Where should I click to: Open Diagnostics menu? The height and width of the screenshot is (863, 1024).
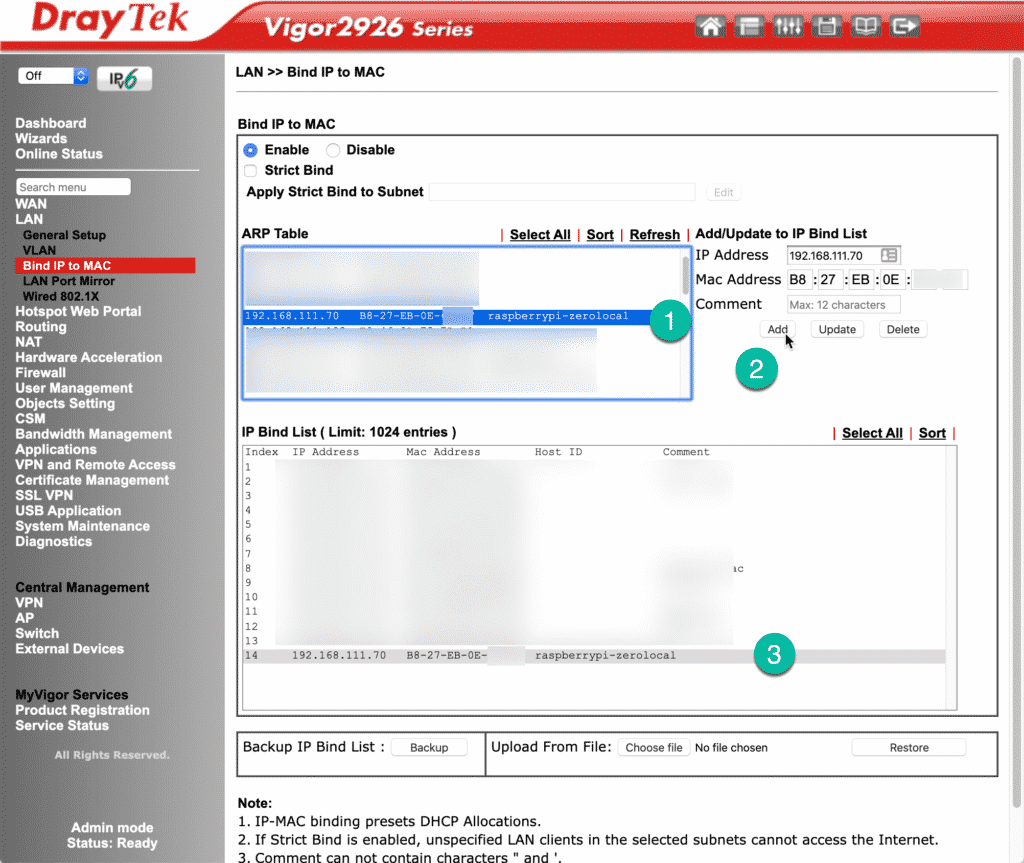(54, 542)
